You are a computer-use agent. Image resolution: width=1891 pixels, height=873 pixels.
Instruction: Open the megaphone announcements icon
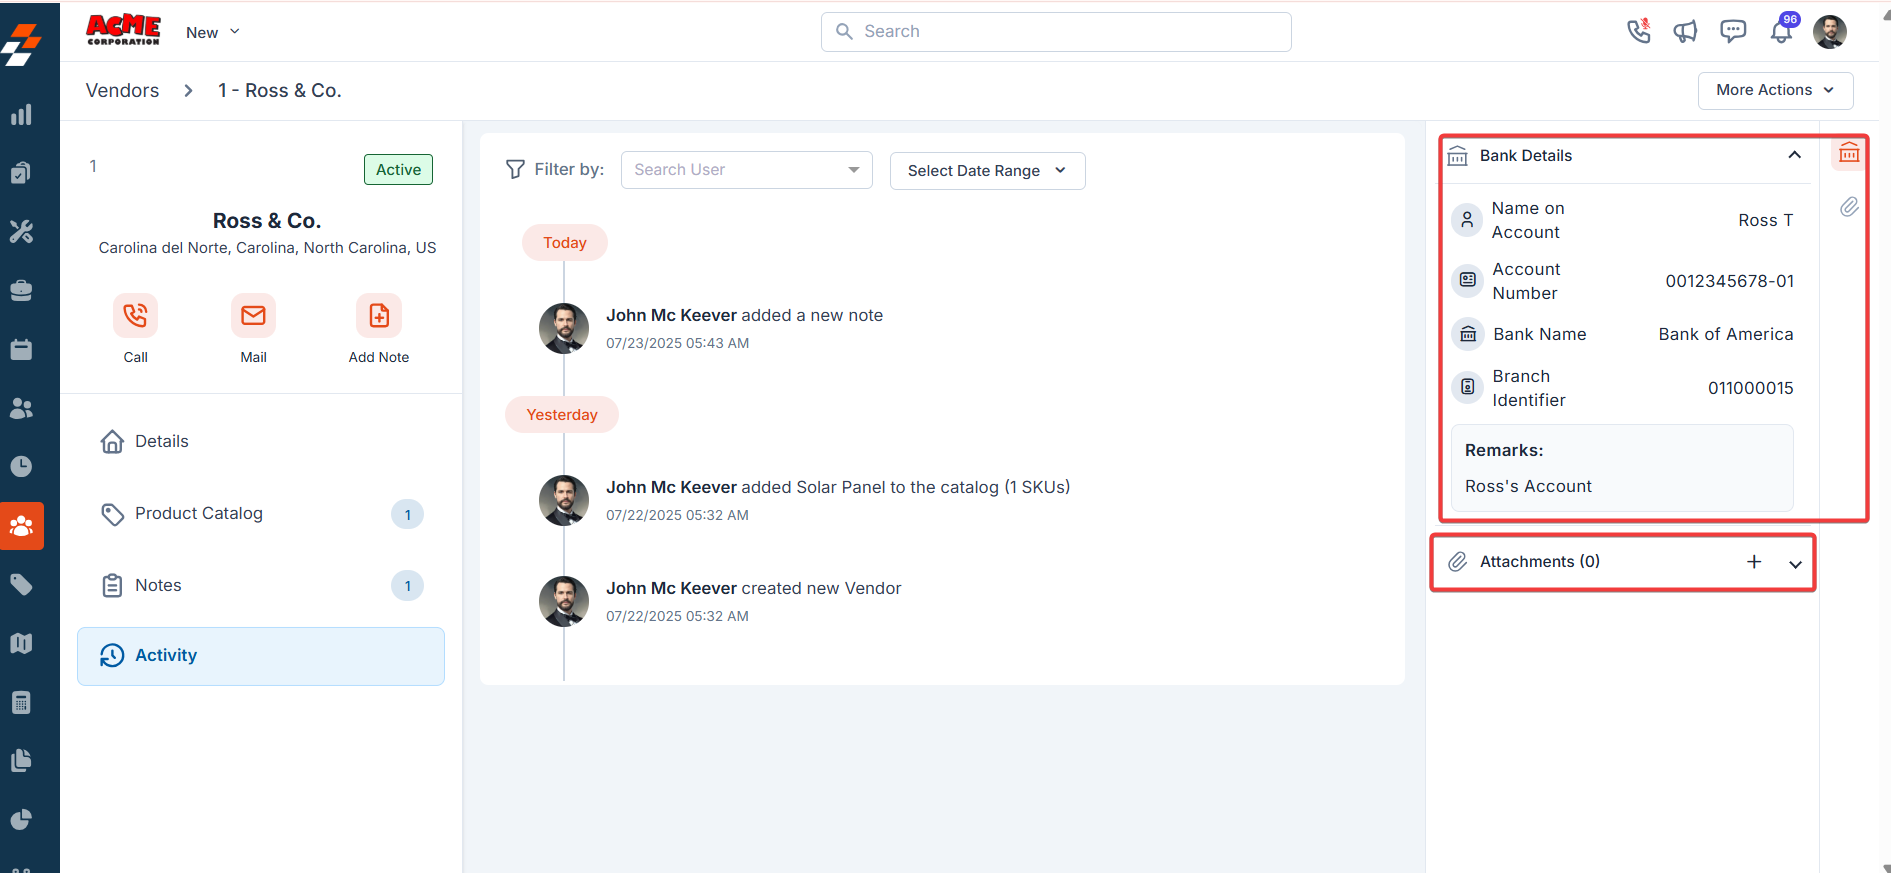(x=1685, y=32)
